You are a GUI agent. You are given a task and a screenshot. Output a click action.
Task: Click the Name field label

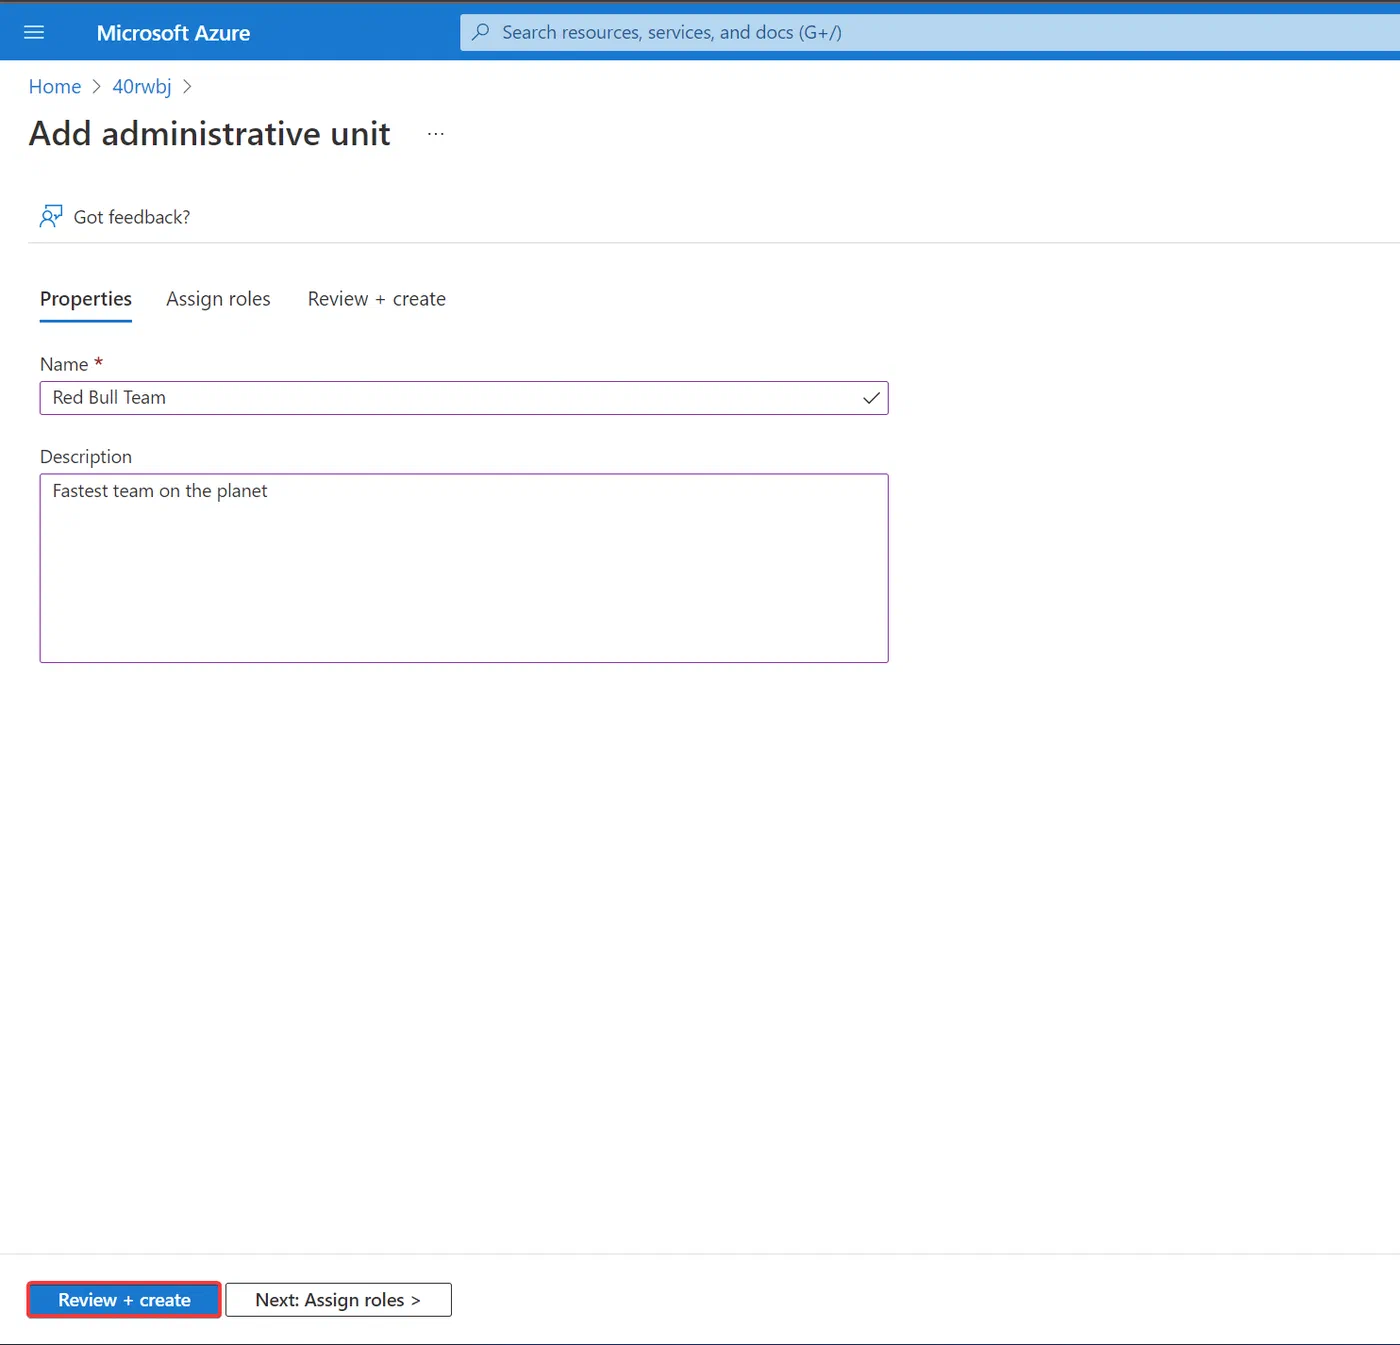(71, 364)
